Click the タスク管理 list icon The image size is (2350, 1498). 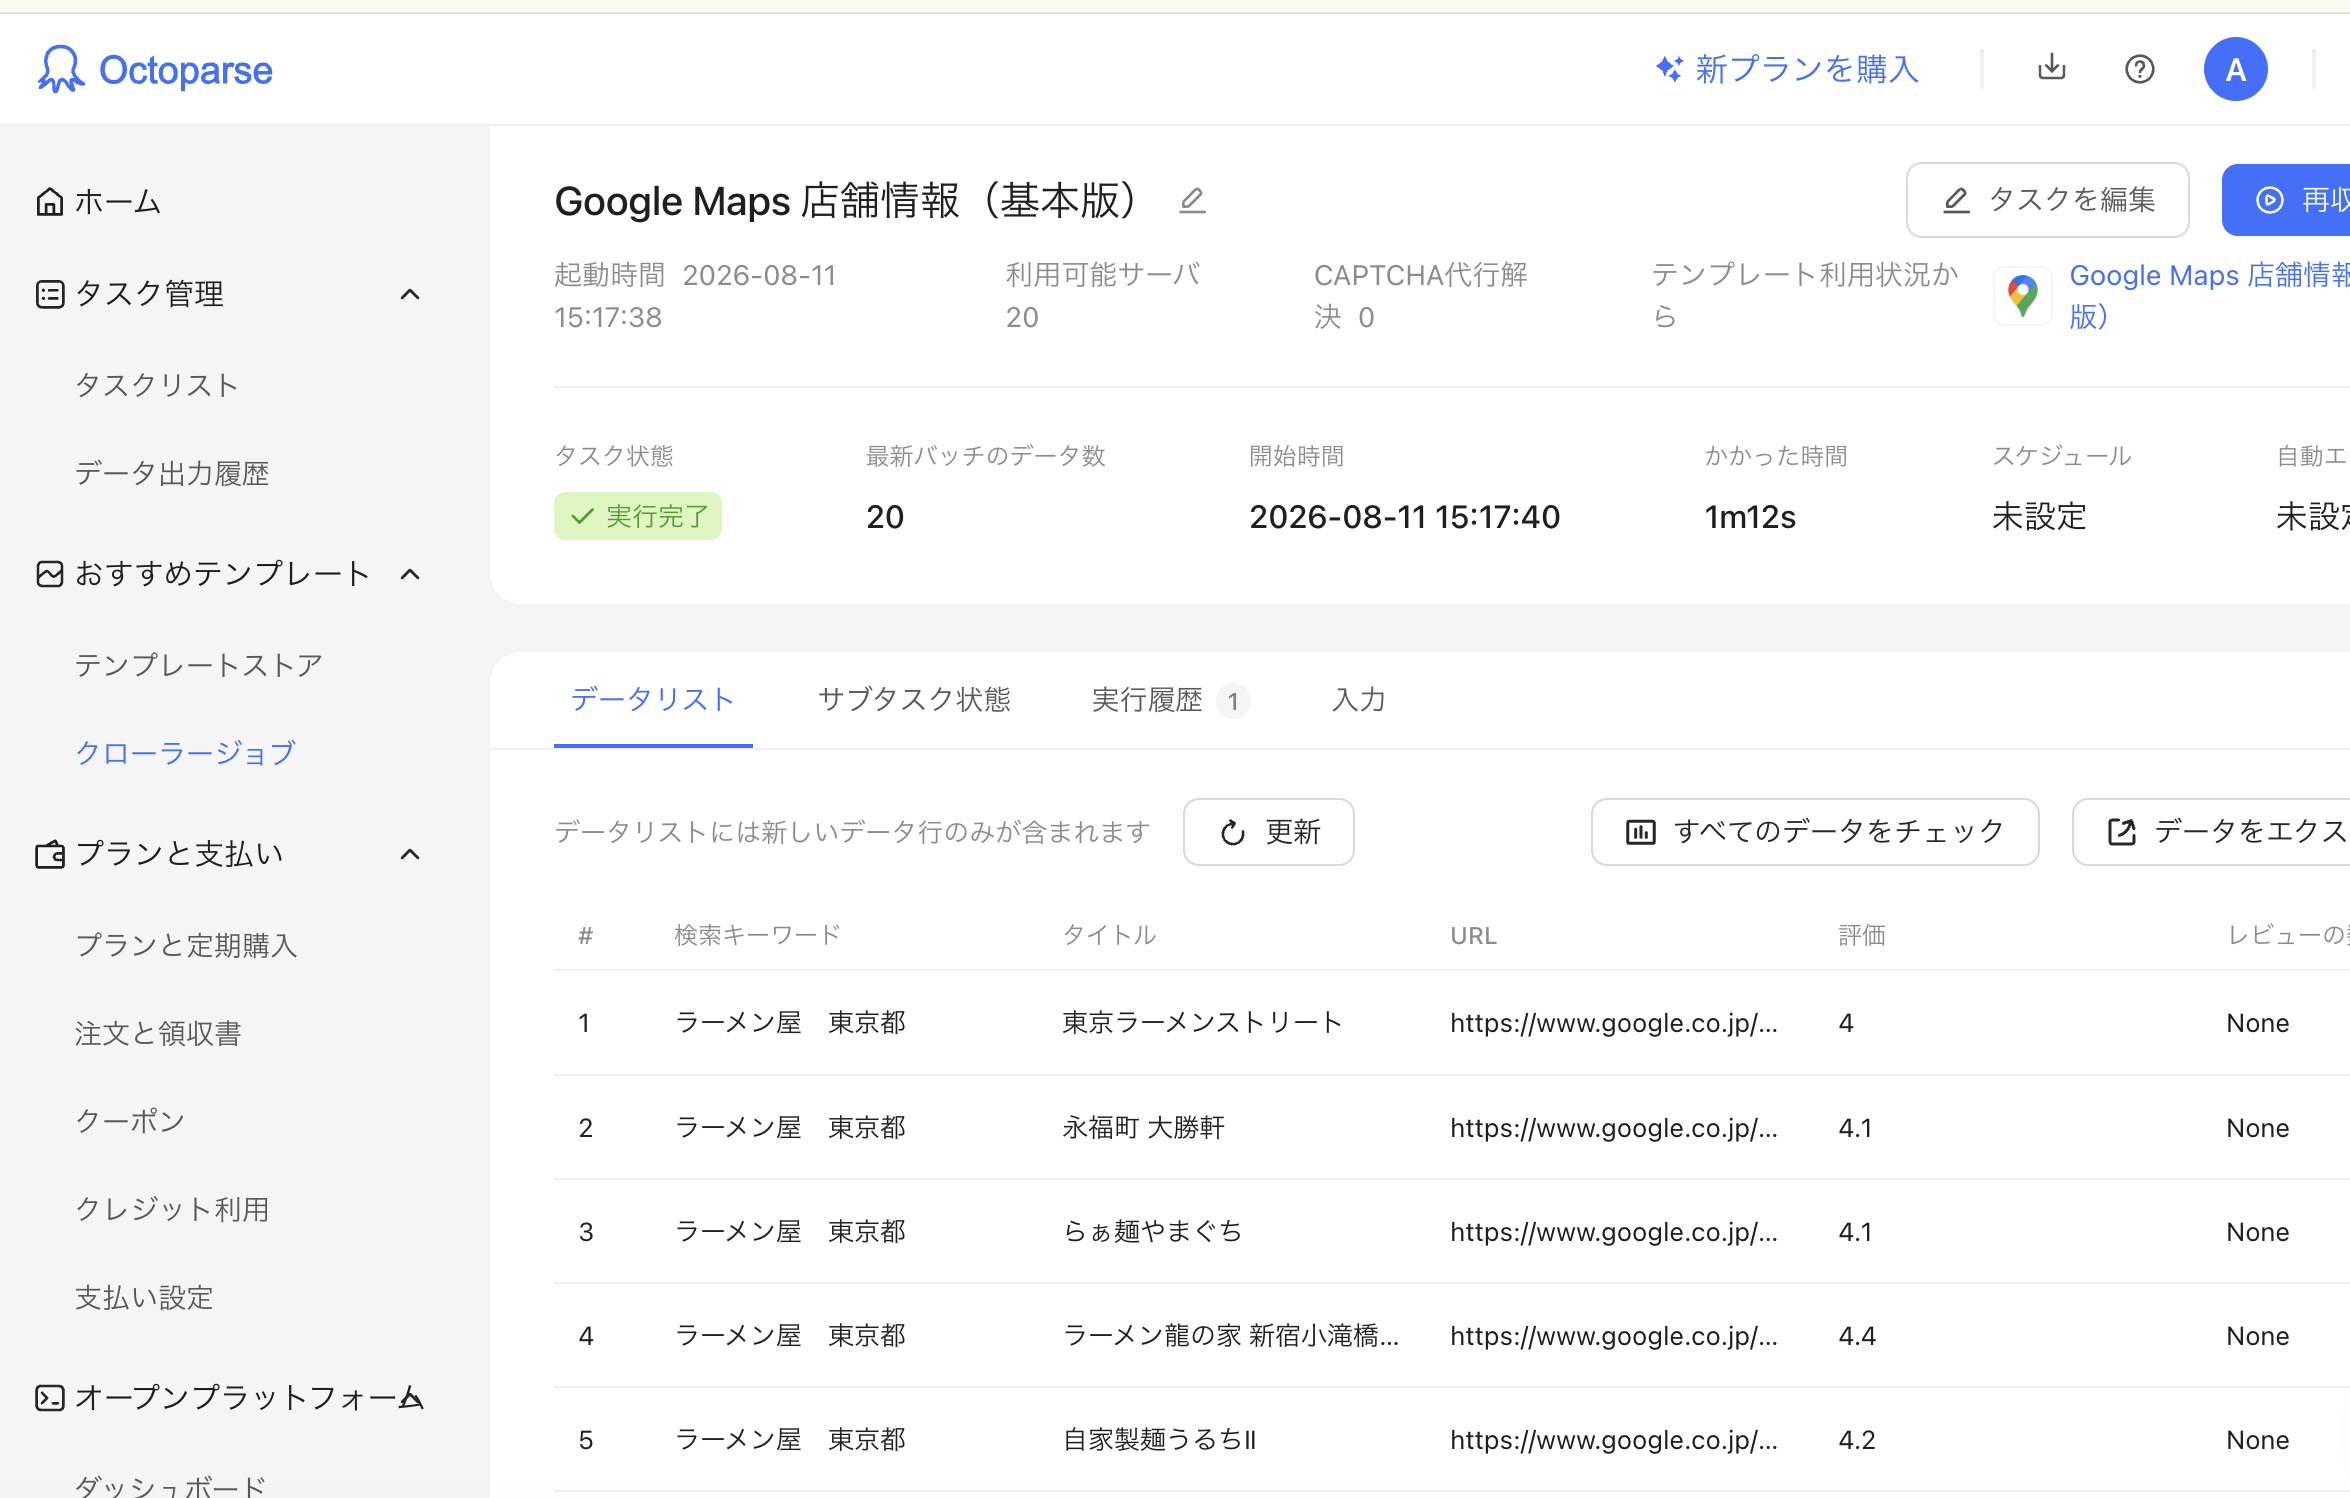(x=50, y=294)
